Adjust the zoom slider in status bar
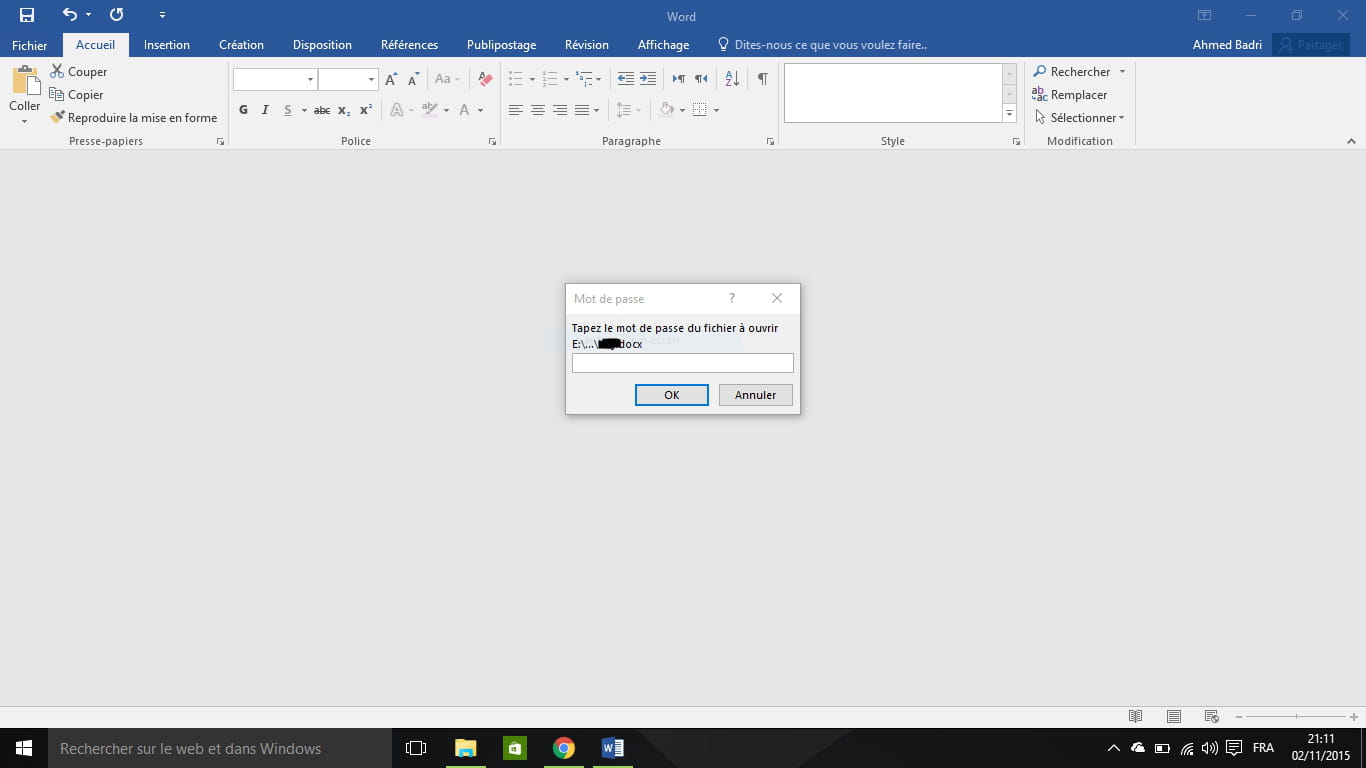 point(1296,716)
